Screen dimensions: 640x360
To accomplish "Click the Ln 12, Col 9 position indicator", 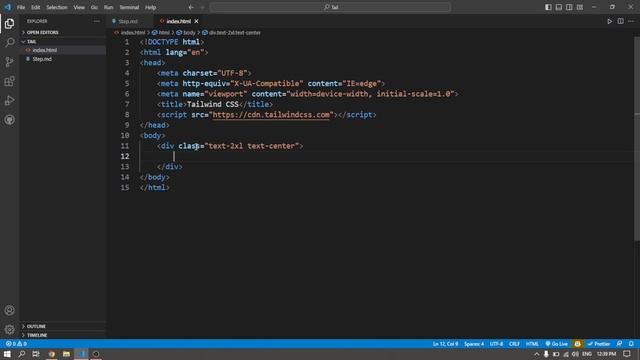I will [445, 344].
